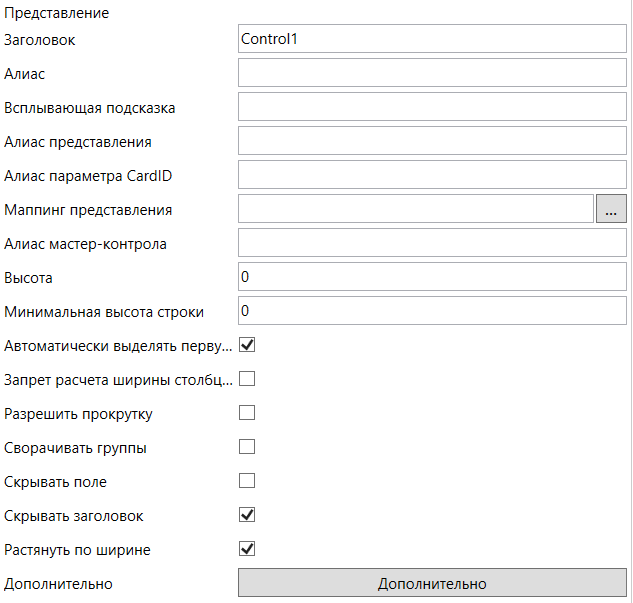Image resolution: width=633 pixels, height=603 pixels.
Task: Uncheck the Скрывать заголовок checkbox
Action: (247, 515)
